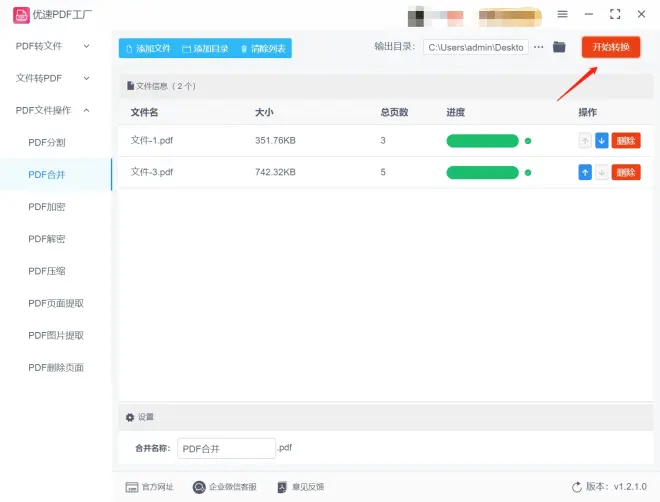Click the version refresh icon
The height and width of the screenshot is (502, 660).
577,487
